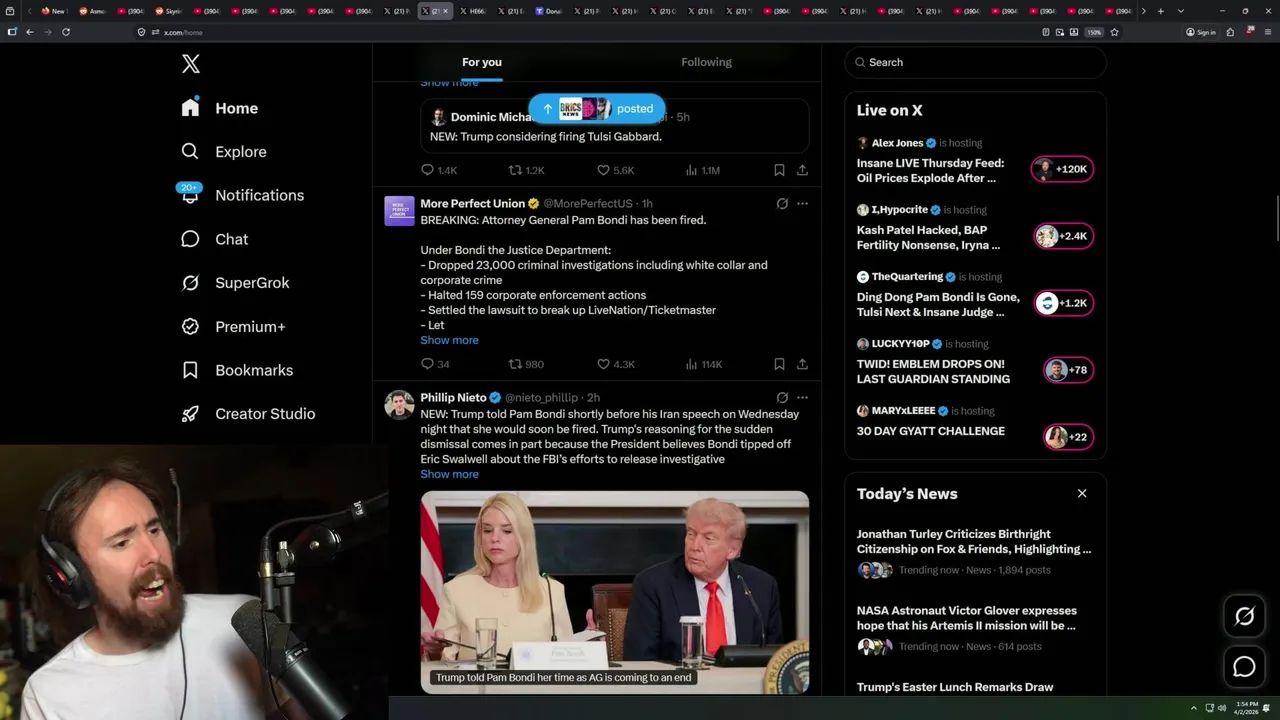1280x720 pixels.
Task: Go to Home in the sidebar
Action: 220,108
